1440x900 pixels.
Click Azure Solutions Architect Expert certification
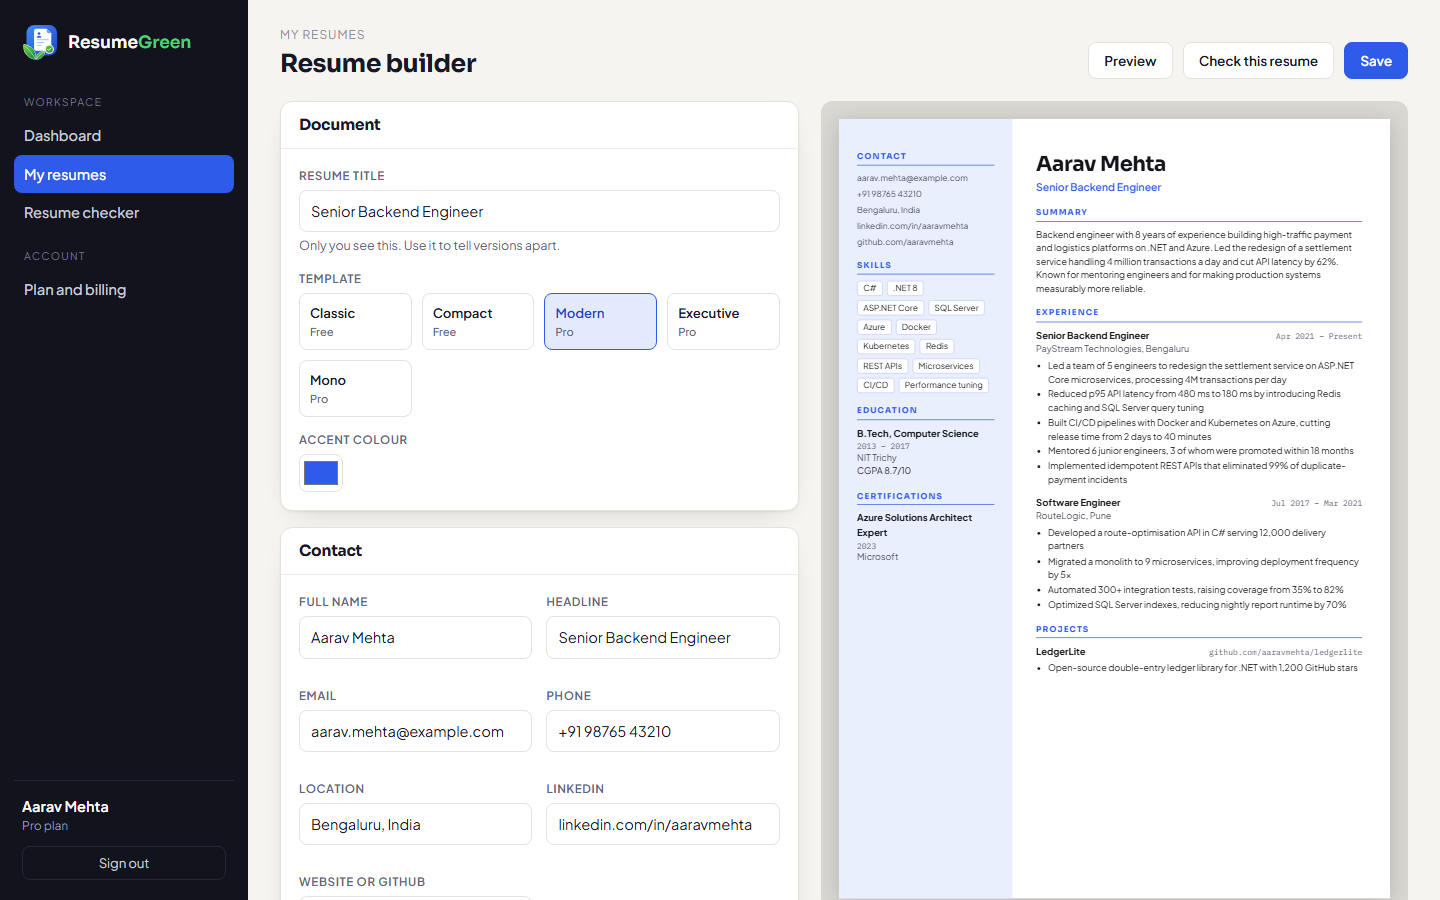[914, 525]
